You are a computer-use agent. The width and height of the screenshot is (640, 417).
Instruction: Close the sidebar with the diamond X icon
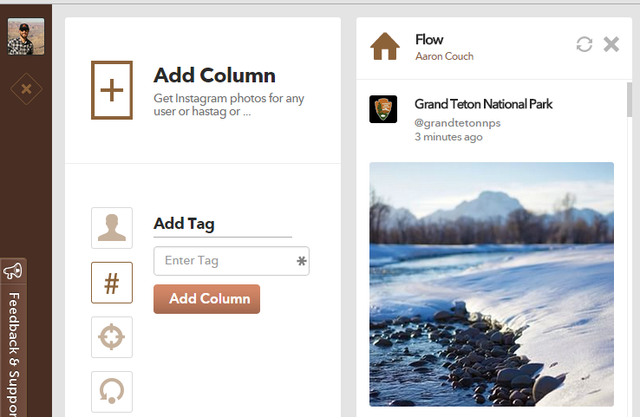tap(26, 89)
